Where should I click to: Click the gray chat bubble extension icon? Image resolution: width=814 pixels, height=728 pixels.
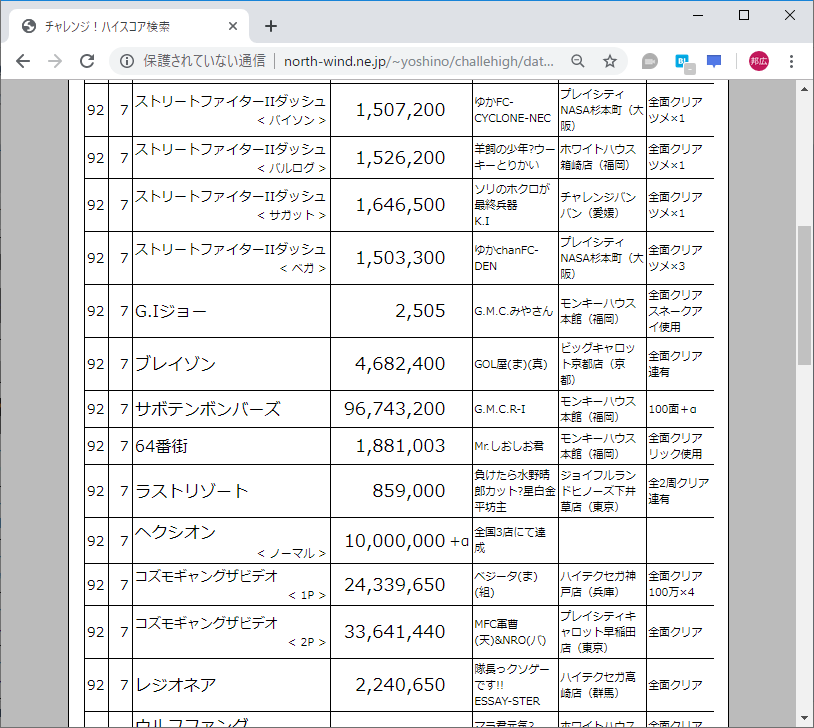tap(649, 61)
